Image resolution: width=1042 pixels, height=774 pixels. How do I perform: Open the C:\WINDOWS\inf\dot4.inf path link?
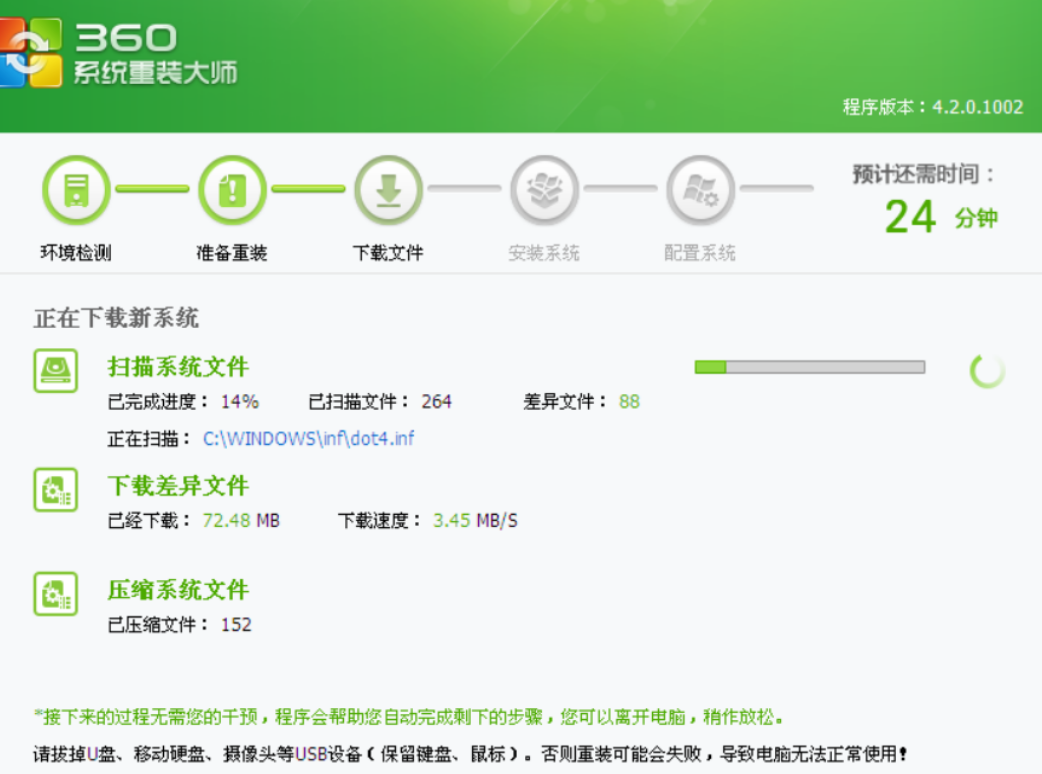tap(308, 438)
